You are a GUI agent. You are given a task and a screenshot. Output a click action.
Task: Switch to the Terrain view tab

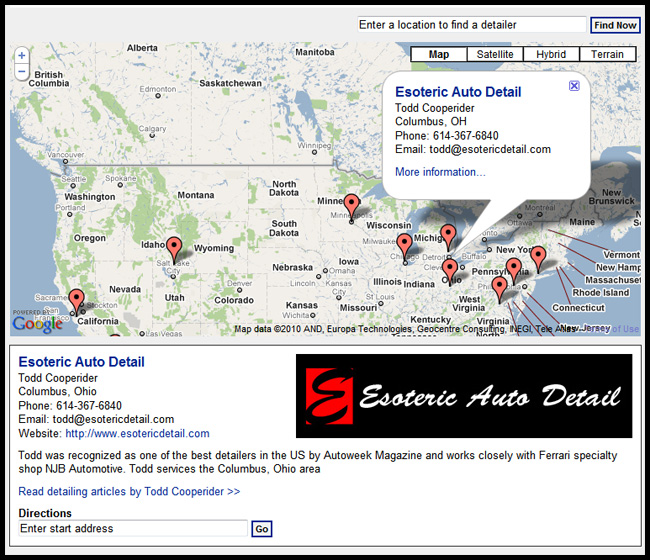click(x=607, y=54)
